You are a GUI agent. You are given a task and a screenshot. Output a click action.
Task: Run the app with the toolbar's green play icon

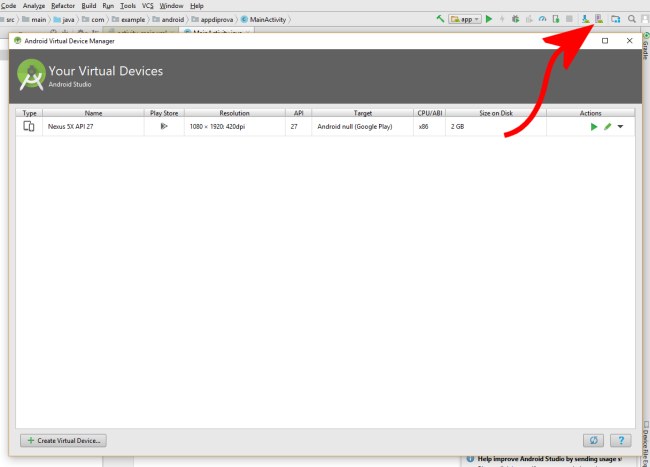489,19
